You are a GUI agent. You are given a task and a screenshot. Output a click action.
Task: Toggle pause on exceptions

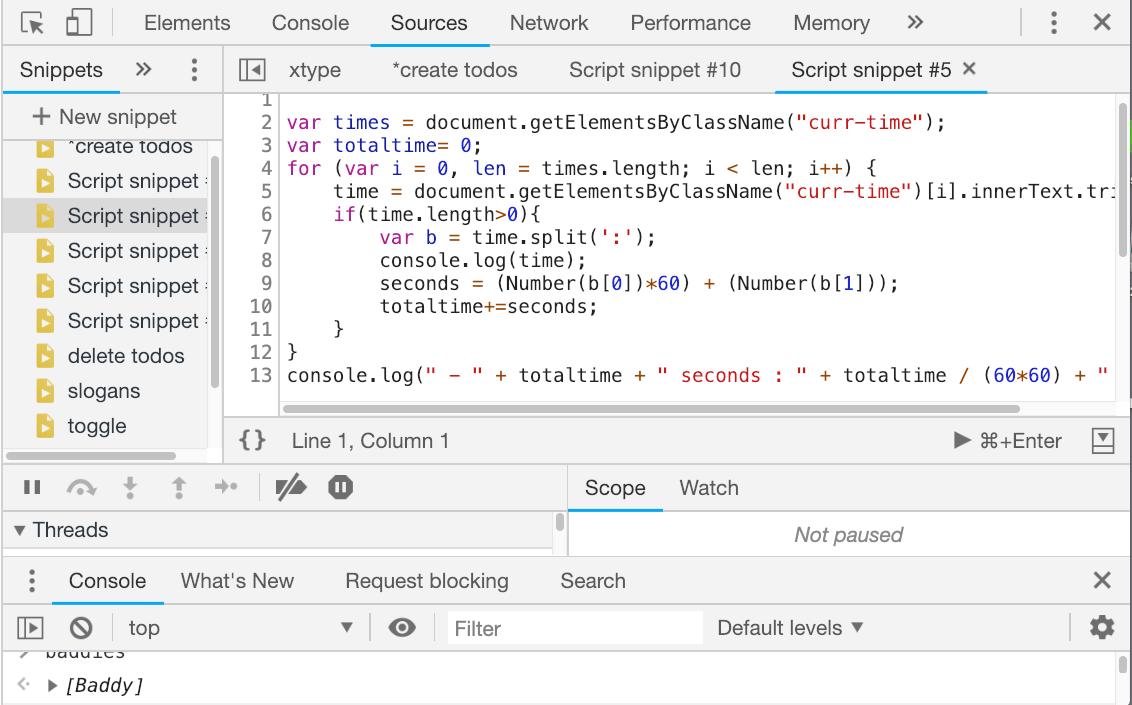(x=340, y=487)
